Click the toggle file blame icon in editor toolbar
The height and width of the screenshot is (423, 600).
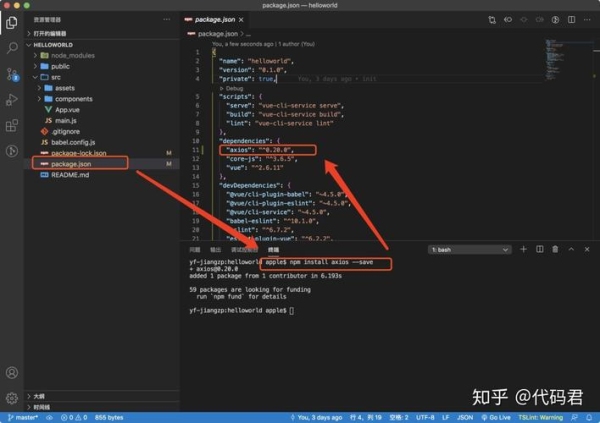coord(555,20)
